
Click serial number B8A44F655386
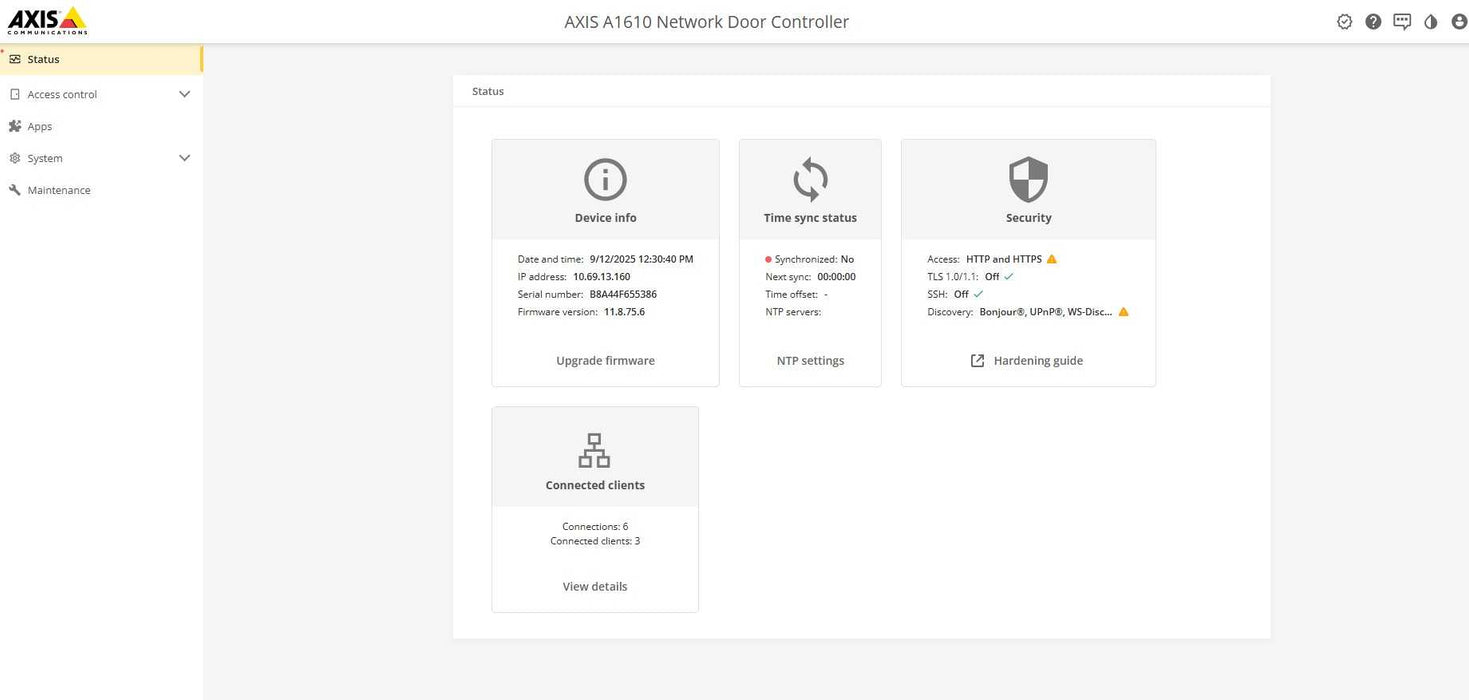tap(623, 294)
